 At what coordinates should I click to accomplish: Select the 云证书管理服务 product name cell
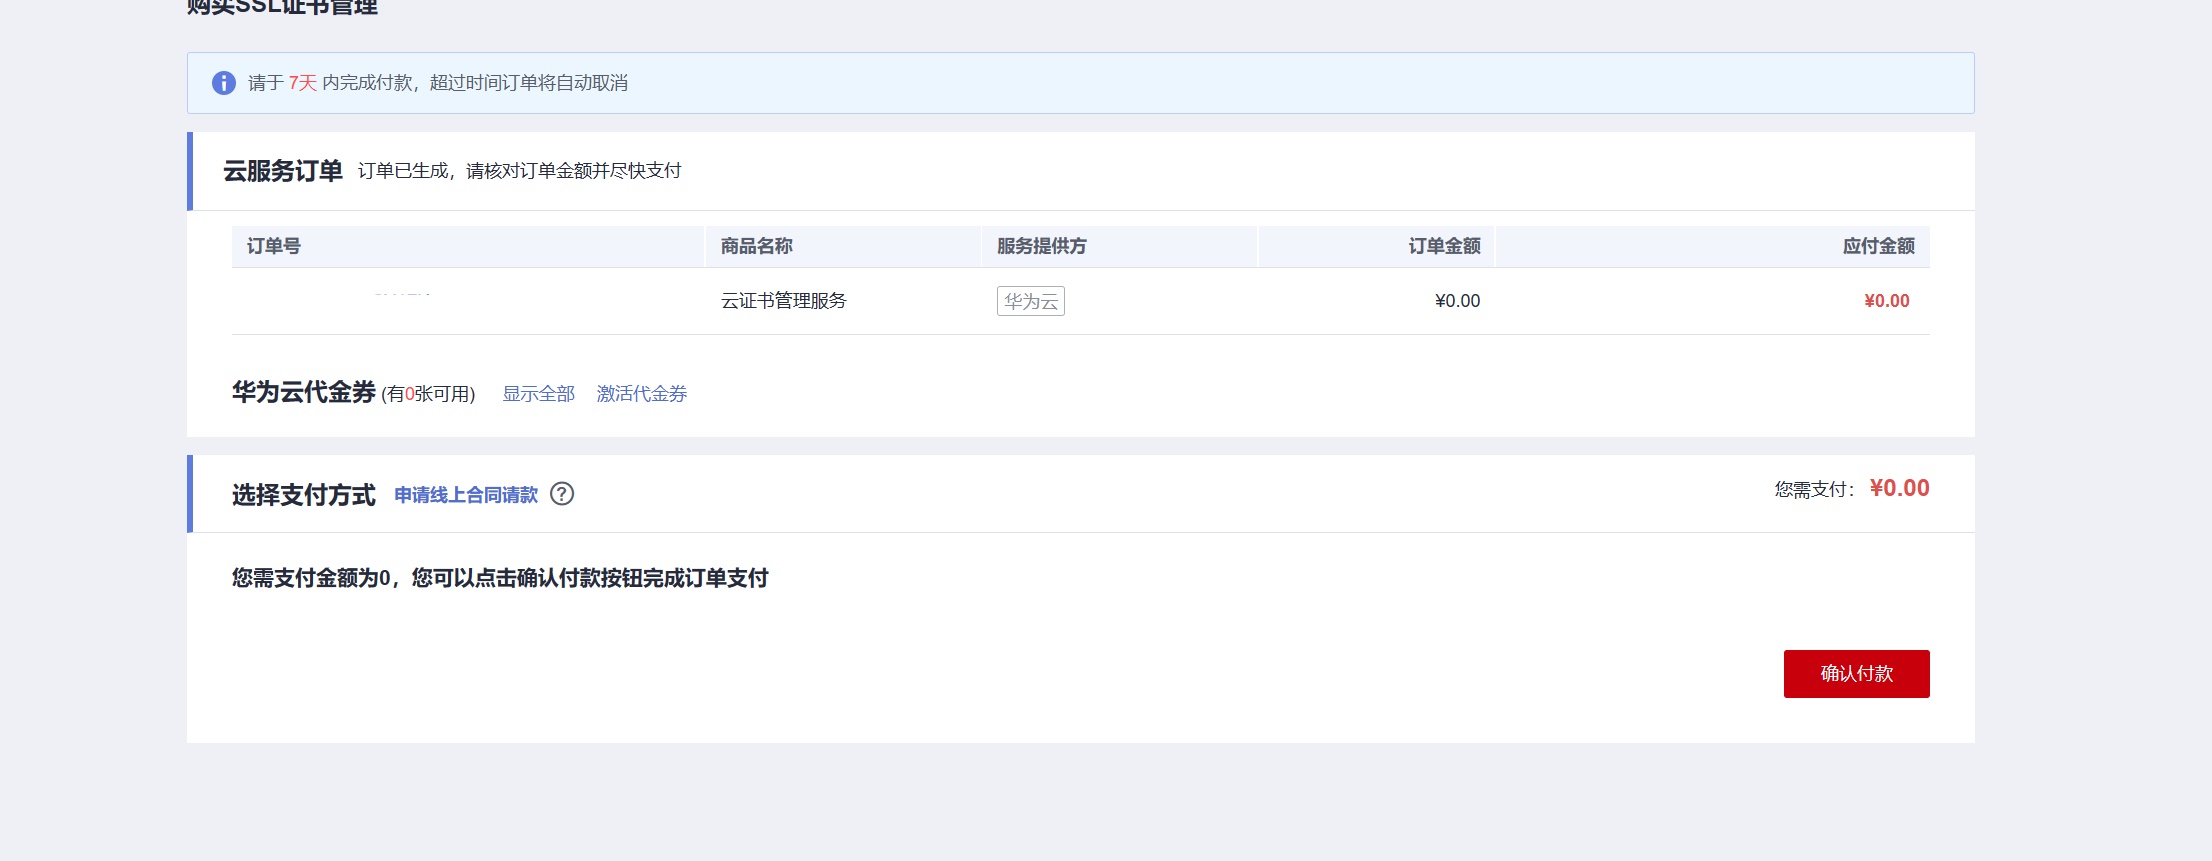point(784,301)
